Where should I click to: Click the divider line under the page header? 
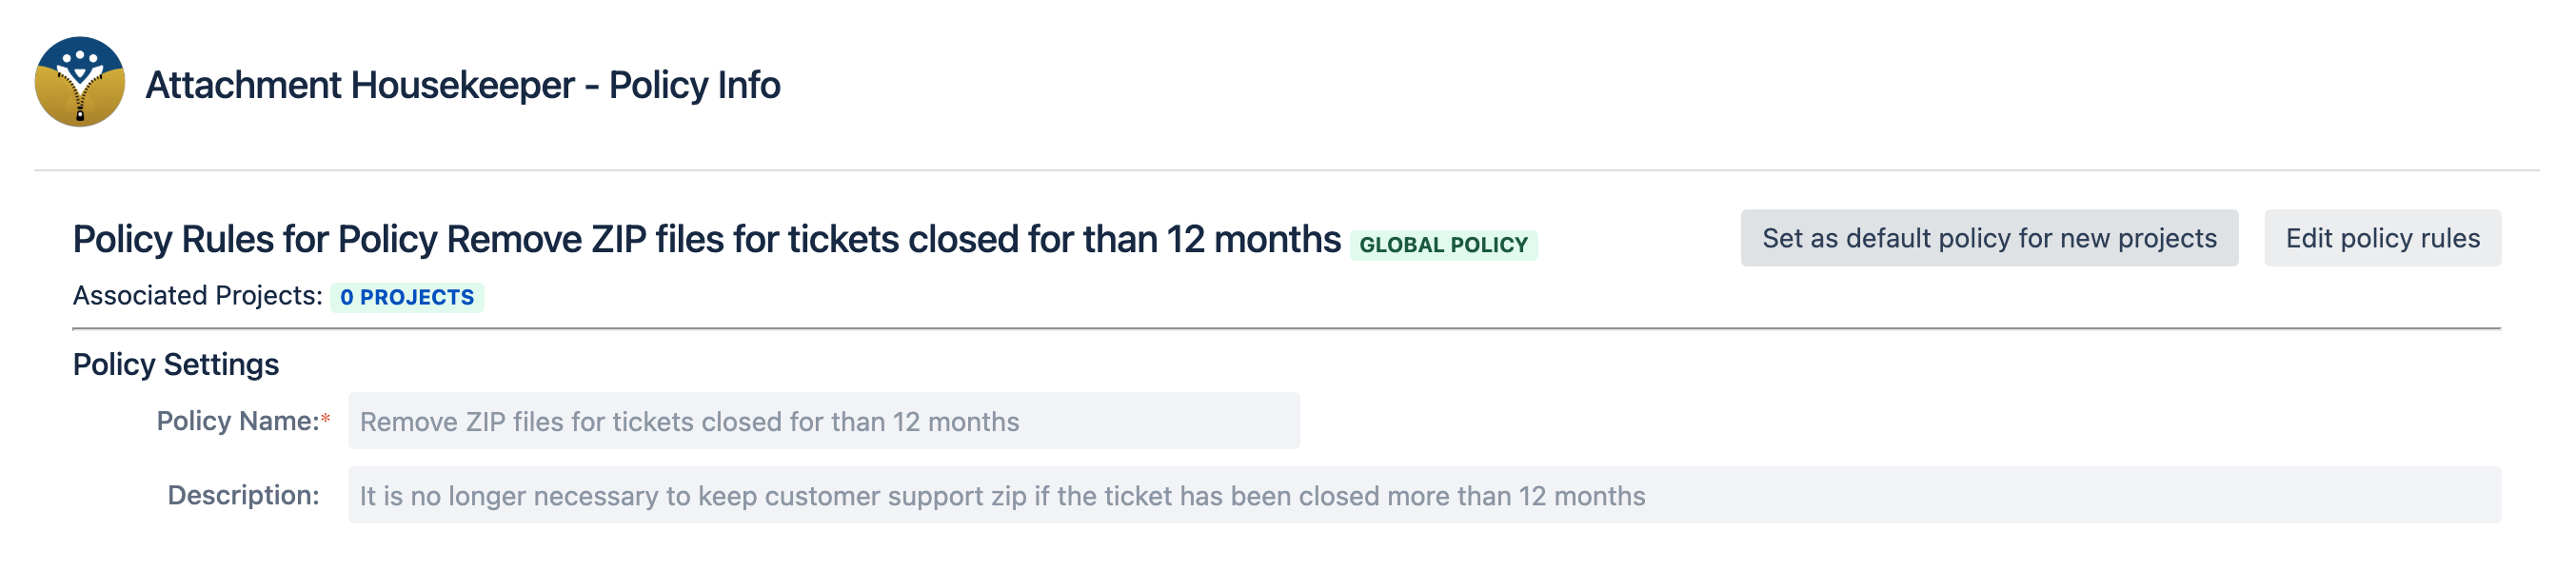pyautogui.click(x=1288, y=172)
